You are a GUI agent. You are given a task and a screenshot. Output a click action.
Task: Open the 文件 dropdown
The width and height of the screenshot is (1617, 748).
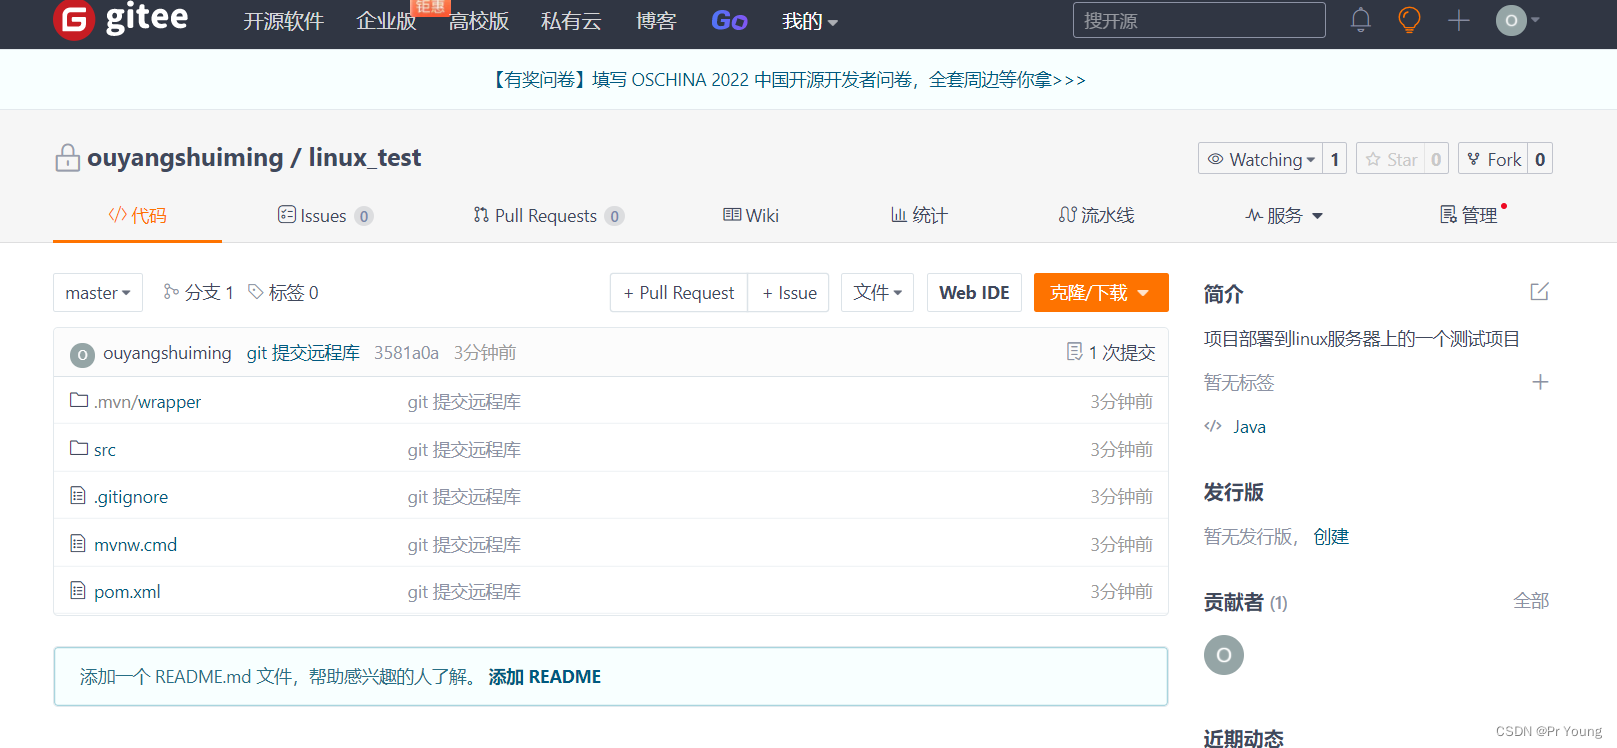click(877, 293)
